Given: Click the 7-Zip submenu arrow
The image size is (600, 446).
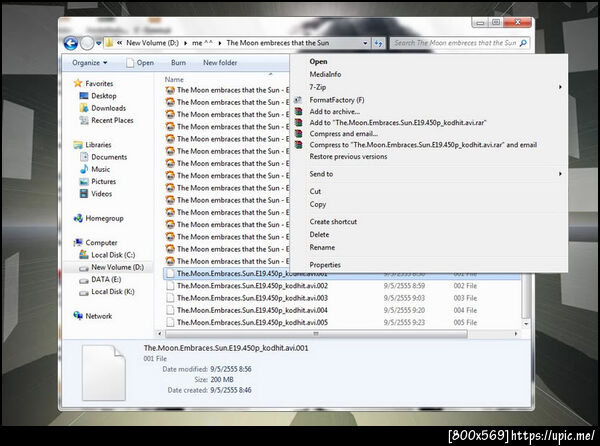Looking at the screenshot, I should (560, 87).
